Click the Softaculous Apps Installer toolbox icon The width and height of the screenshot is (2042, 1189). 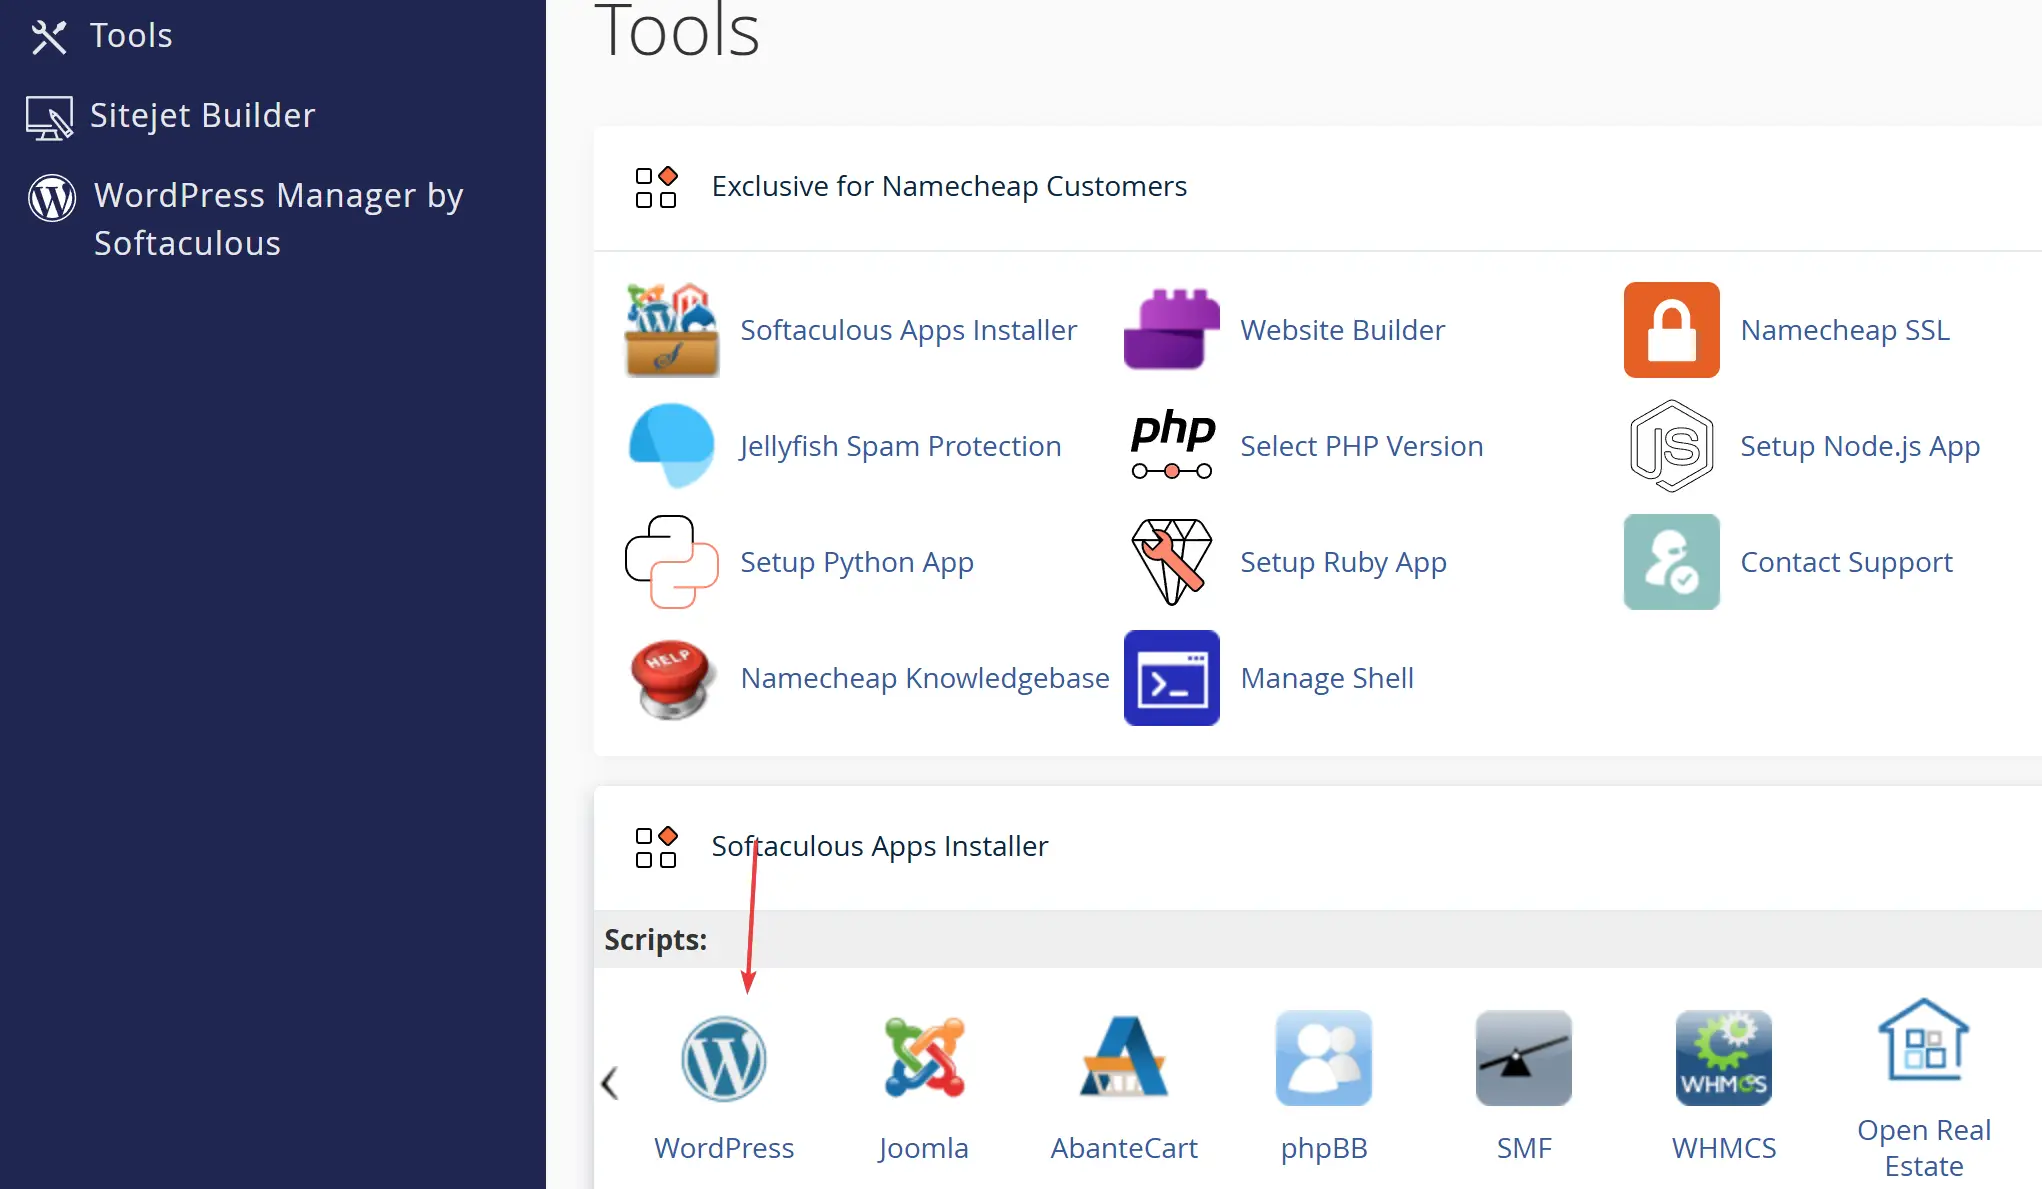click(672, 330)
